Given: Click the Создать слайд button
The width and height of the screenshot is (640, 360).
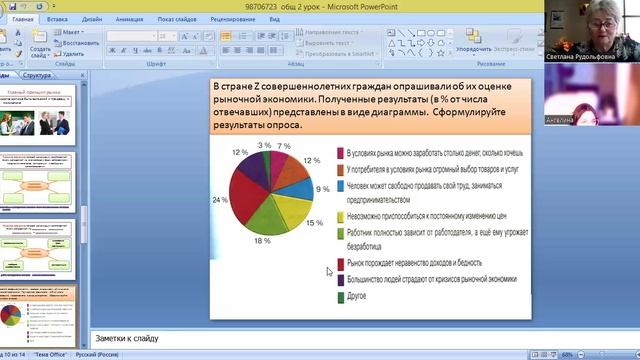Looking at the screenshot, I should [x=39, y=44].
